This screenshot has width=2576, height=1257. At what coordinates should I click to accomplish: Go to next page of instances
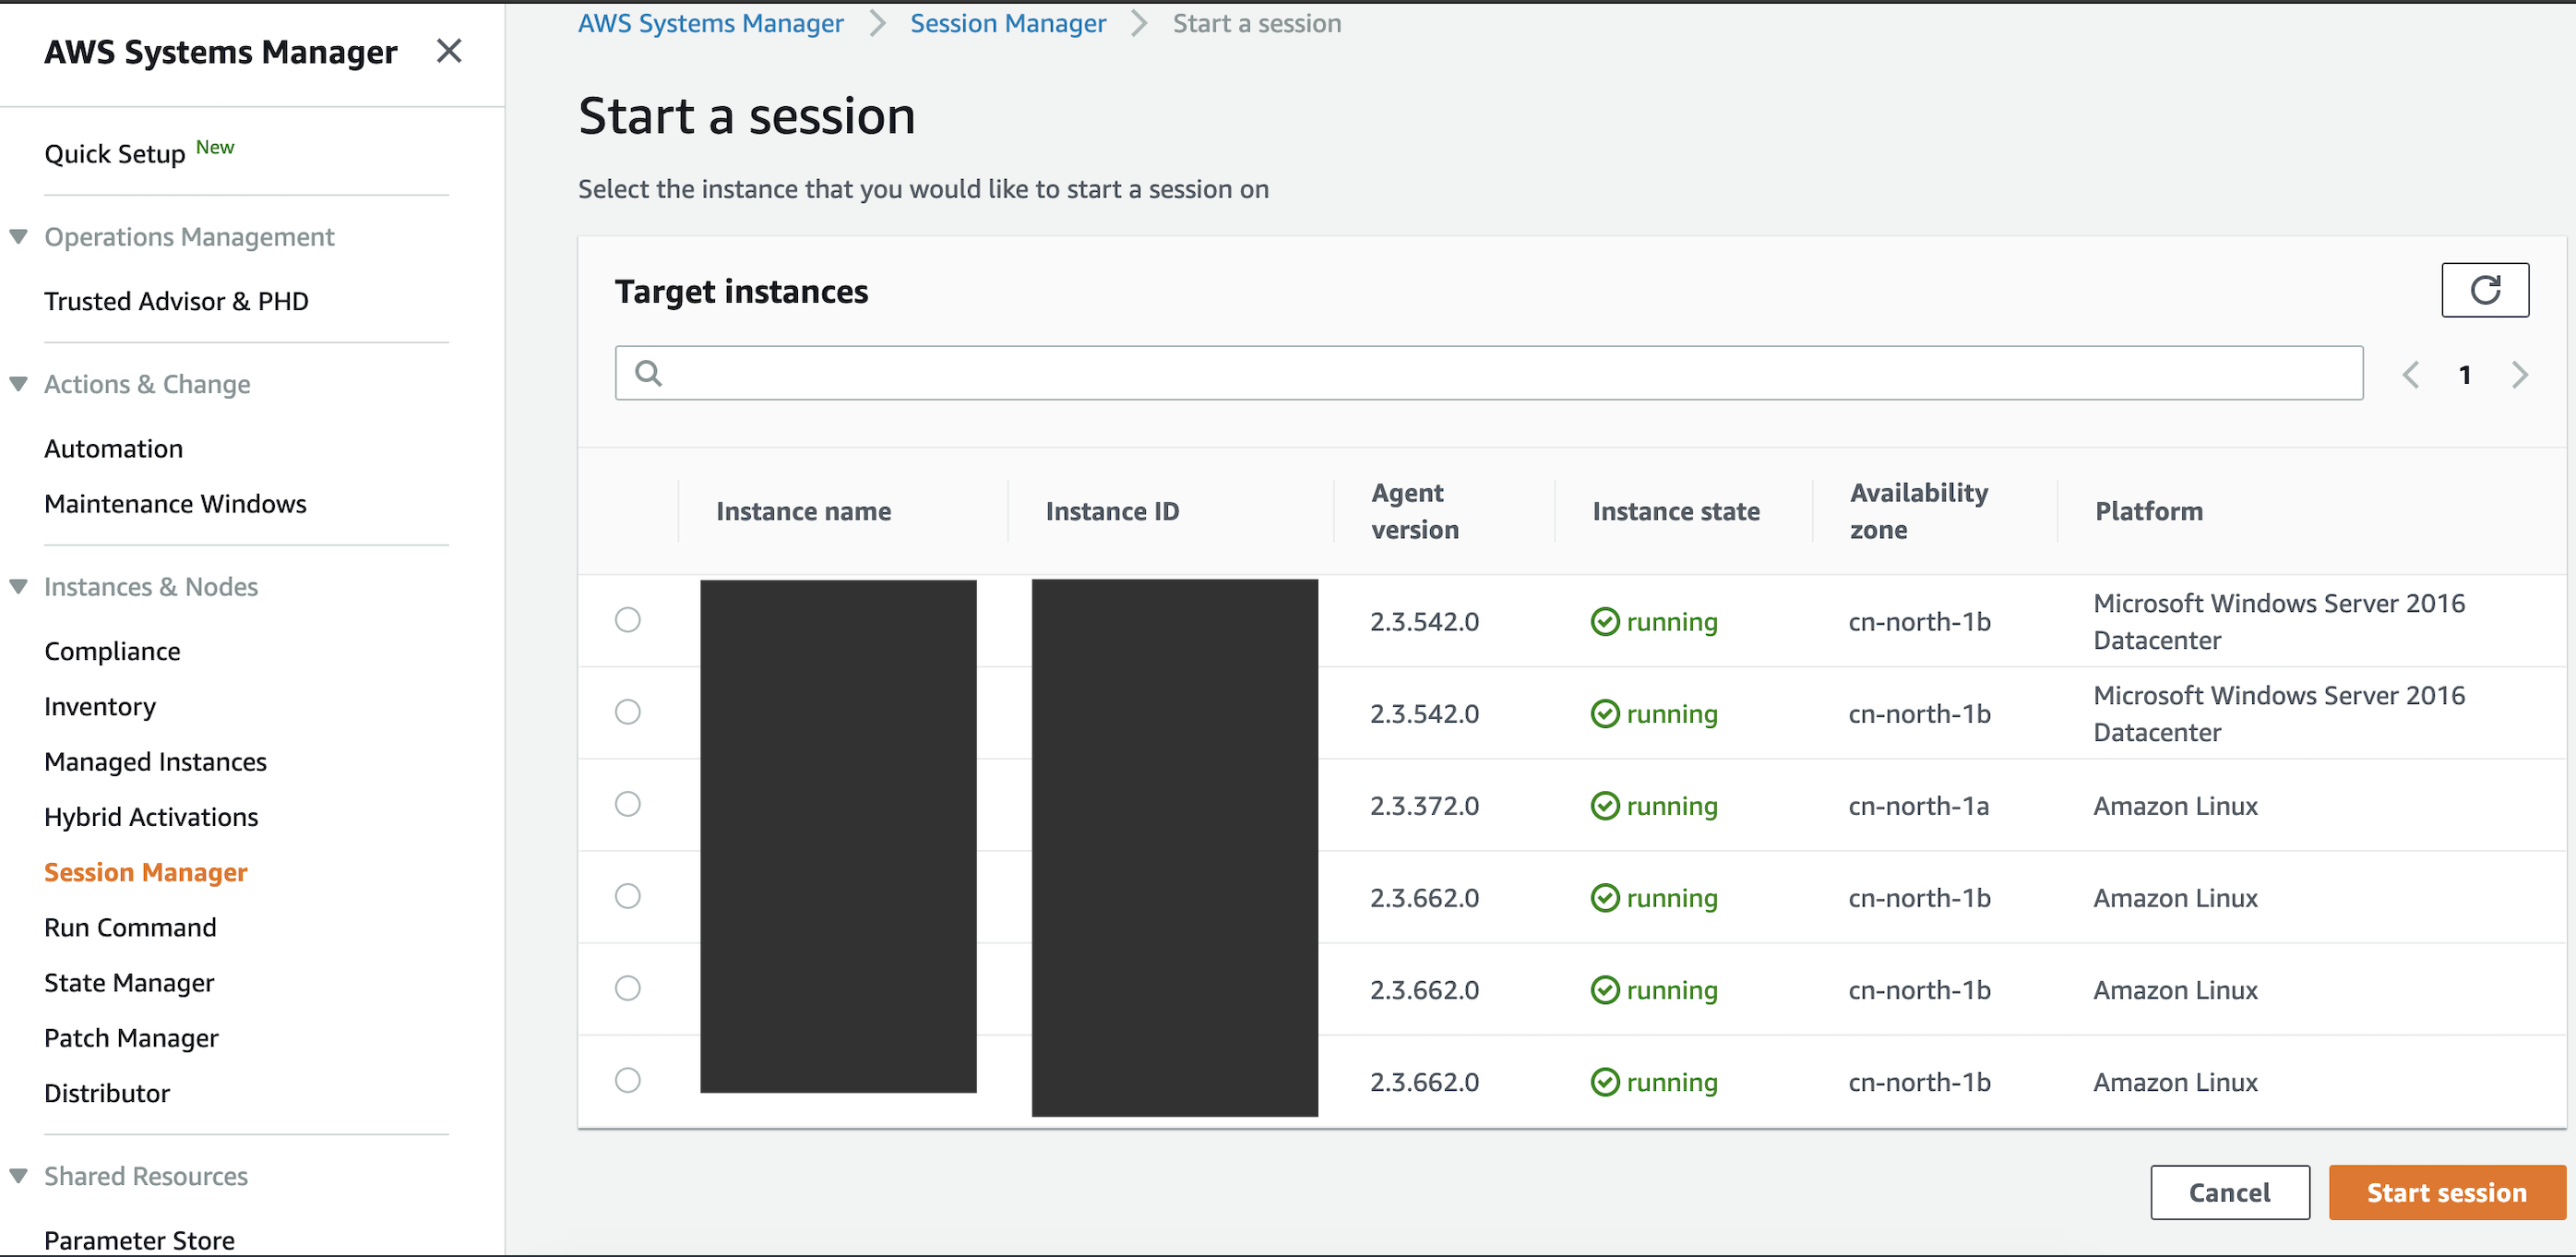click(x=2519, y=375)
